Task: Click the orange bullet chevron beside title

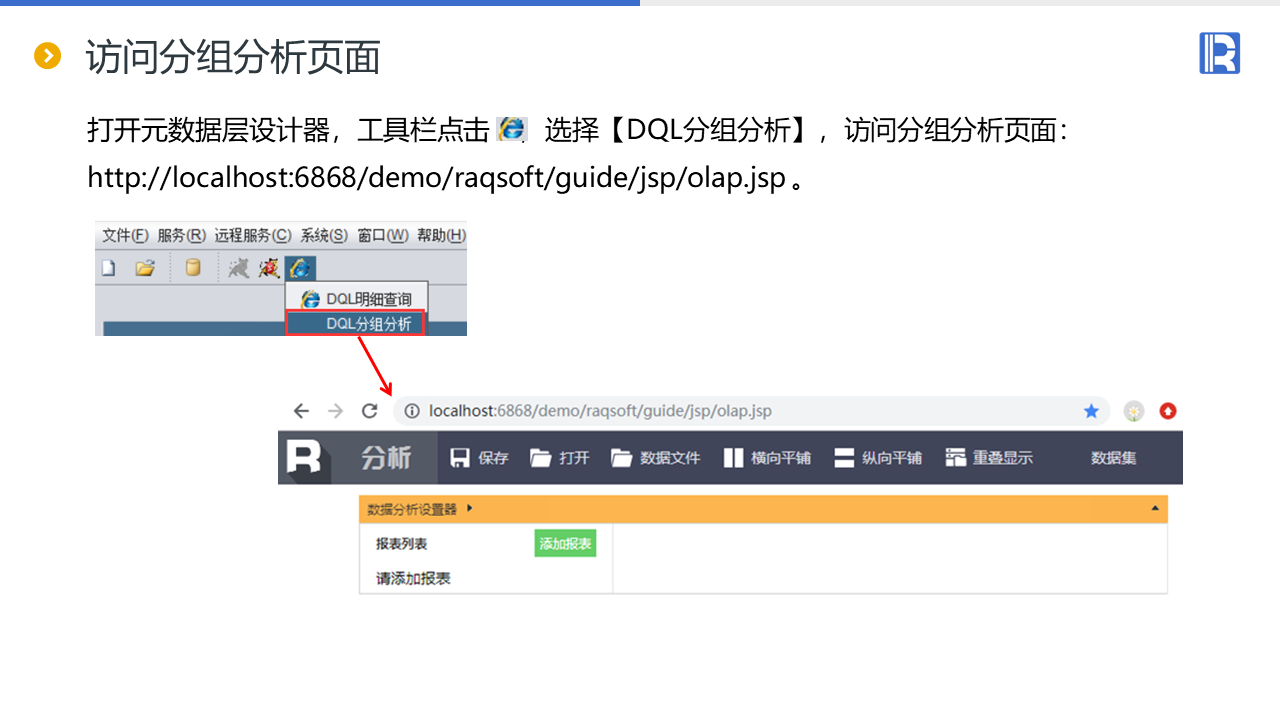Action: [x=48, y=56]
